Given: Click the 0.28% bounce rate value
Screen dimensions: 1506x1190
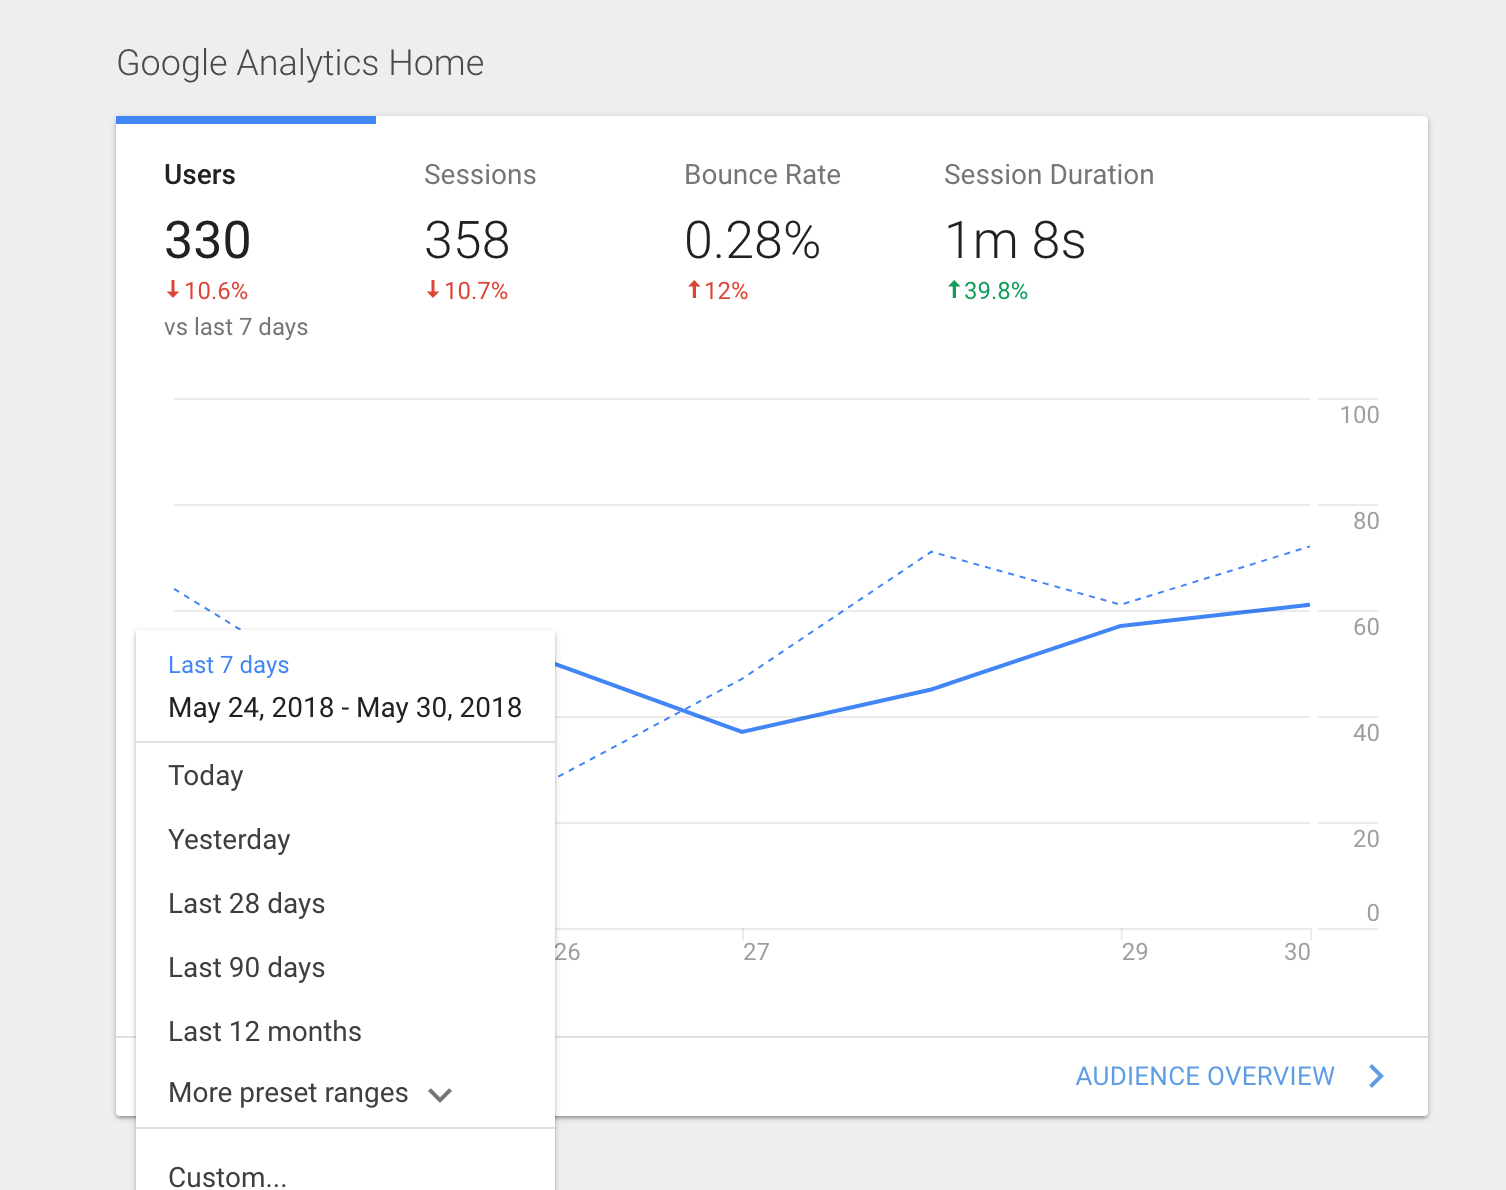Looking at the screenshot, I should tap(752, 241).
